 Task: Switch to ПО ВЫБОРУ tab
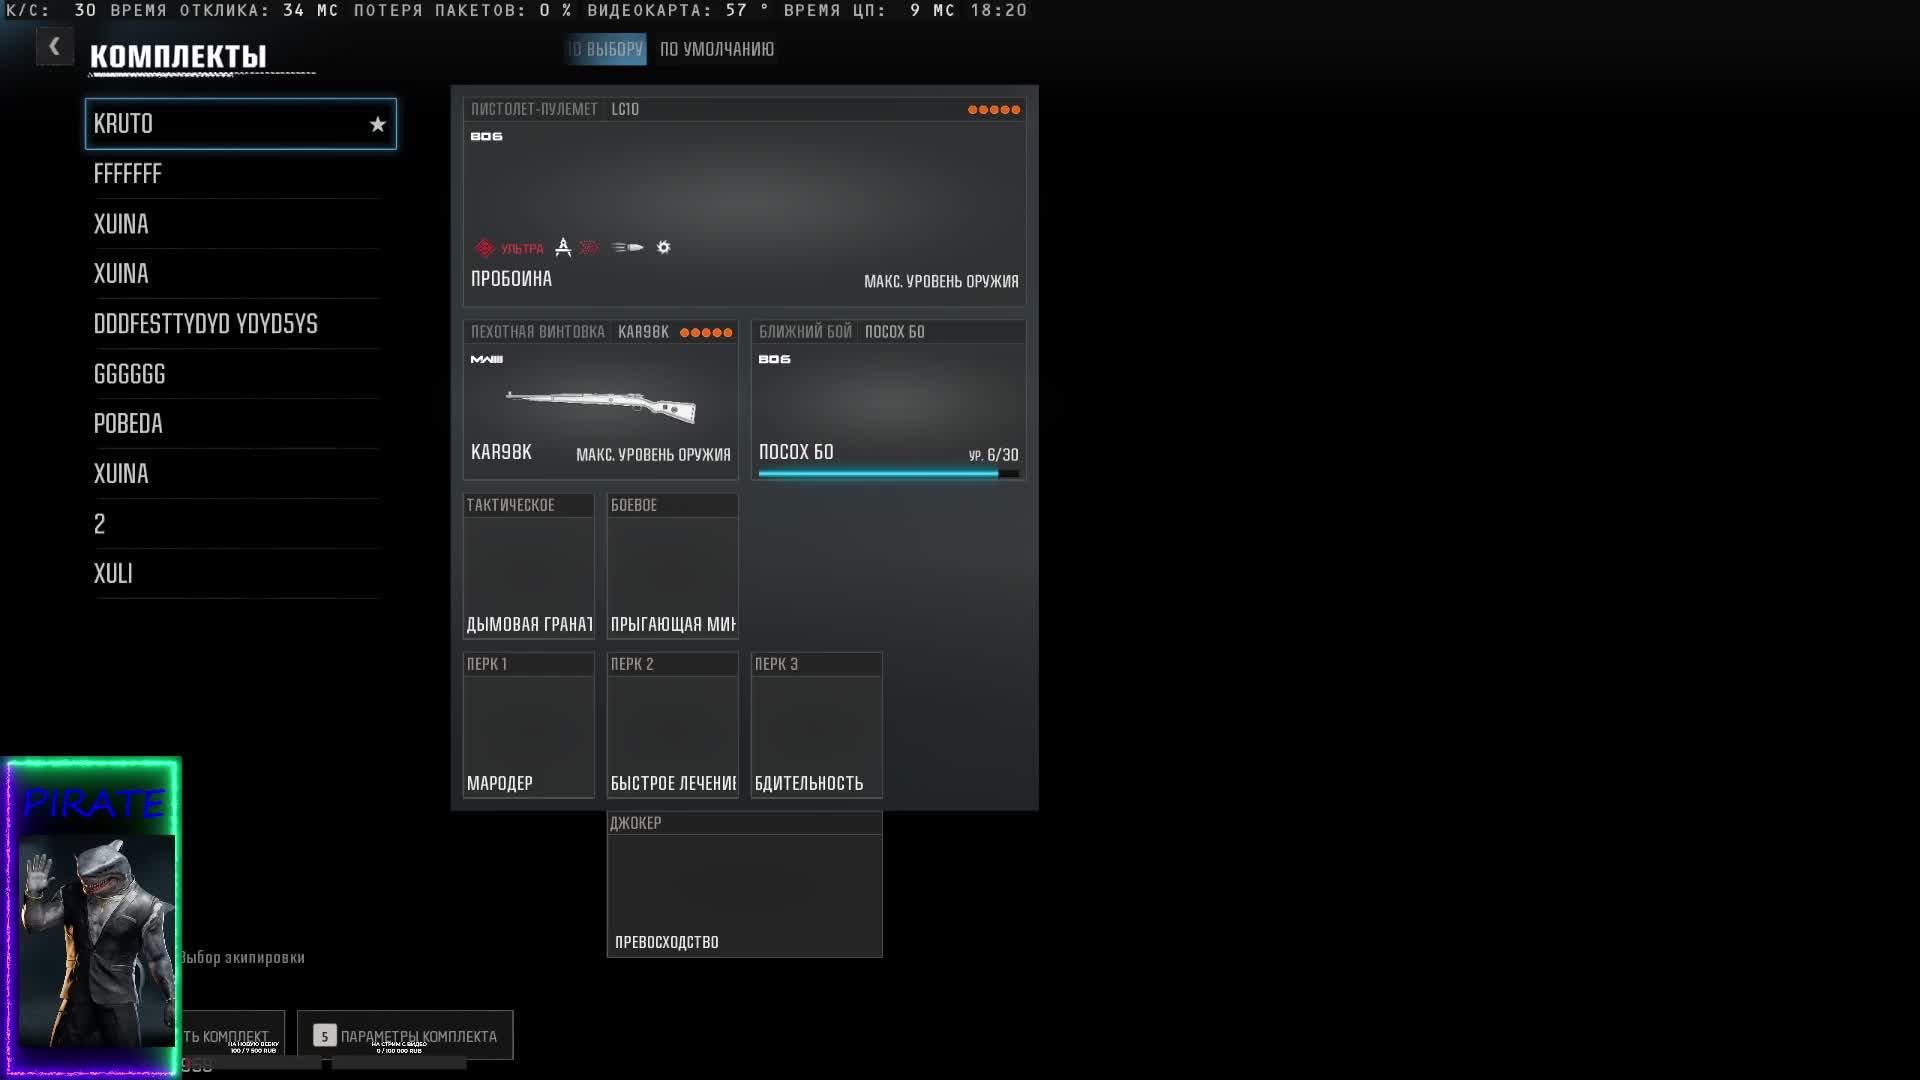pos(606,49)
